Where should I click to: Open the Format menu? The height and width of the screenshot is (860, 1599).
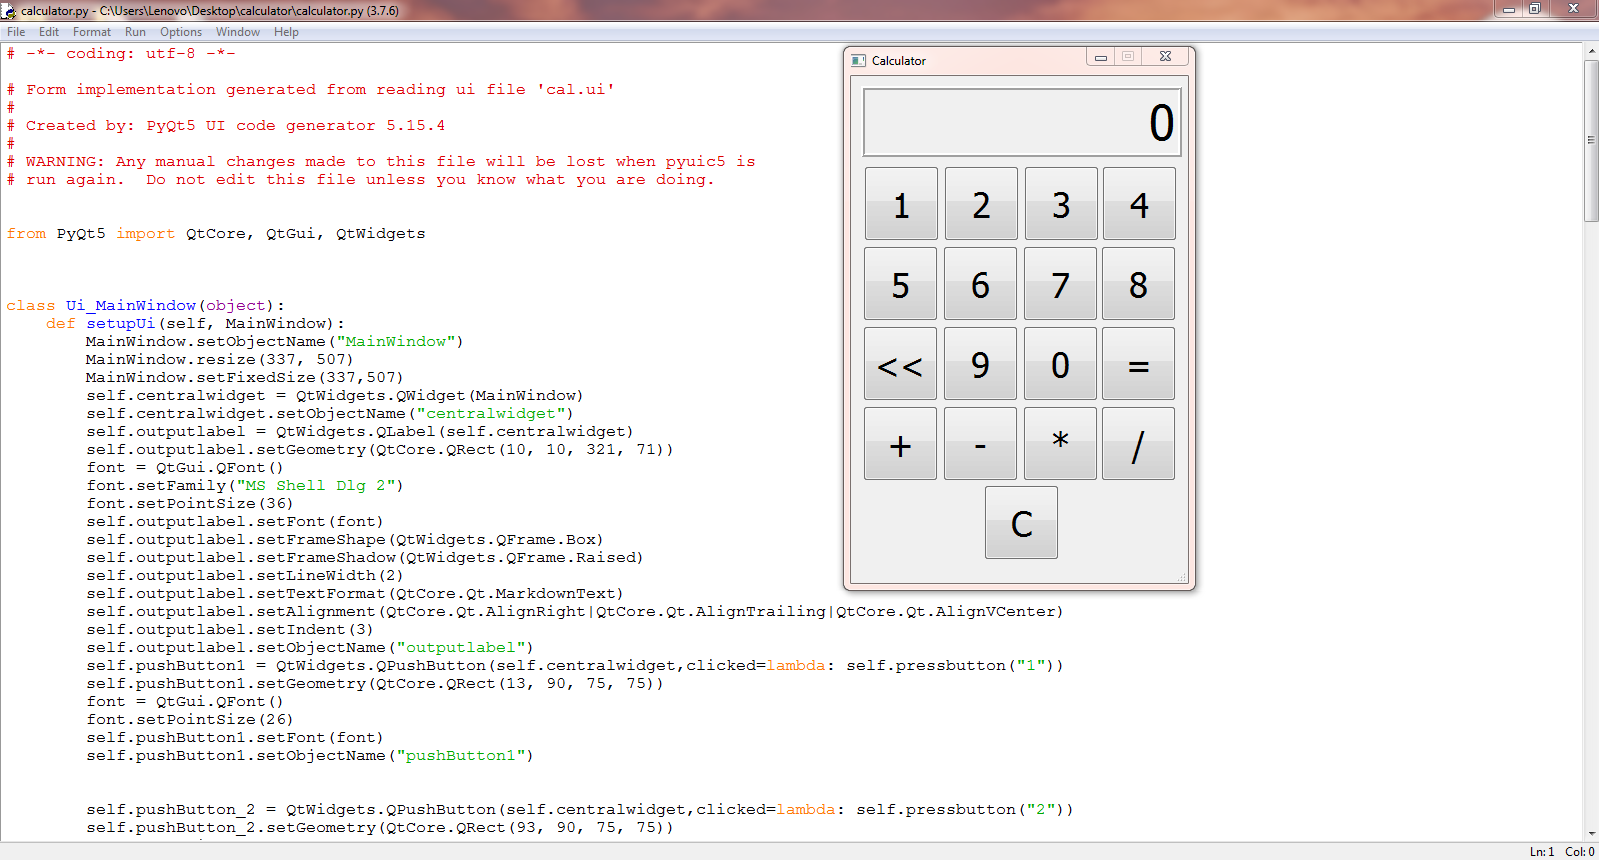click(92, 32)
